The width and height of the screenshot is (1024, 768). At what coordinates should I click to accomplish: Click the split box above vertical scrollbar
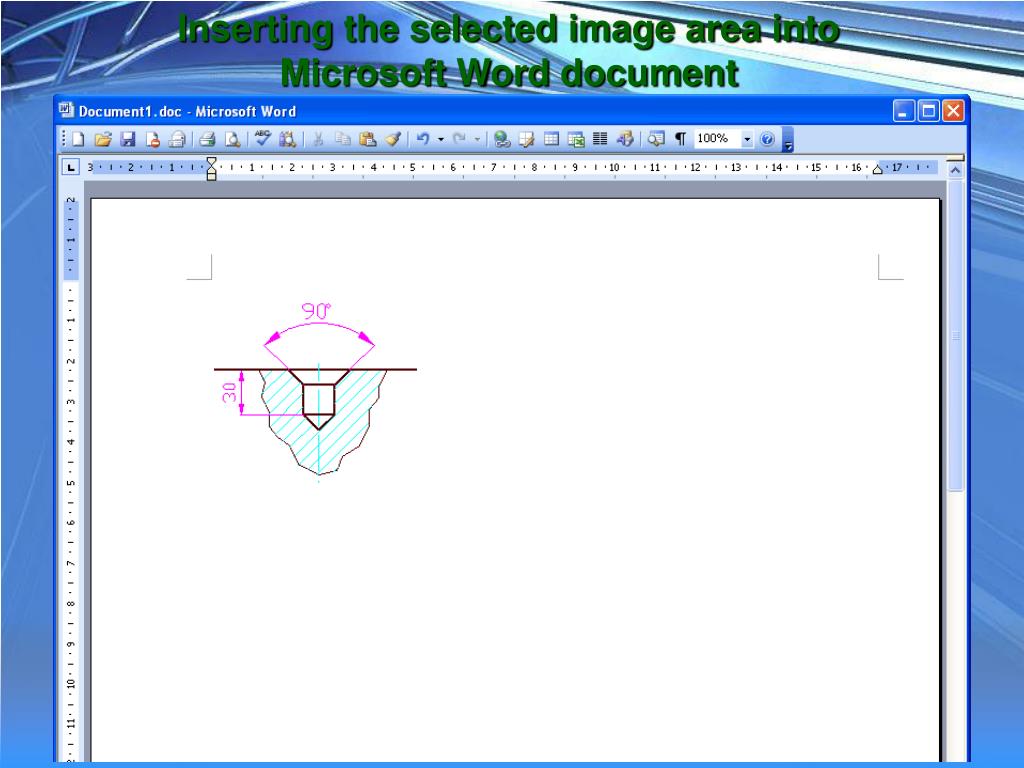coord(955,157)
